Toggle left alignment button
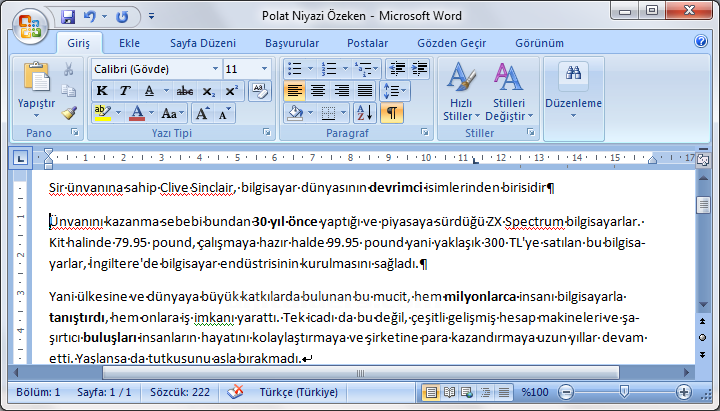This screenshot has width=720, height=411. [x=294, y=91]
